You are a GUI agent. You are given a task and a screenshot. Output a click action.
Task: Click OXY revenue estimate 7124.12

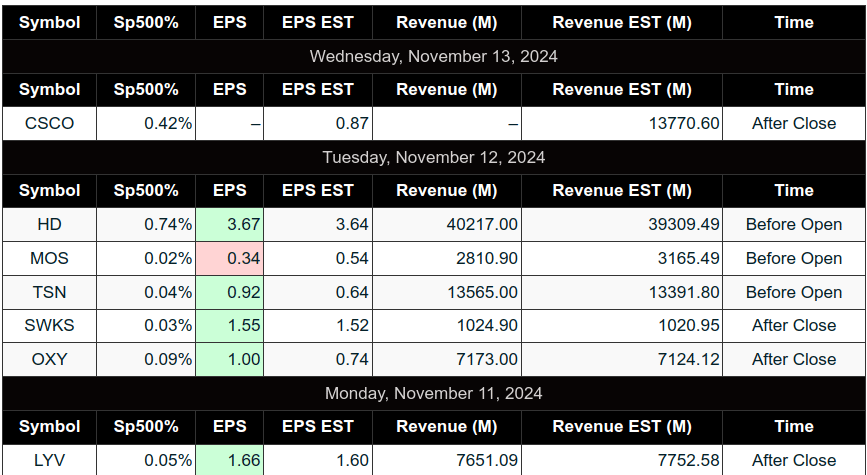coord(689,359)
